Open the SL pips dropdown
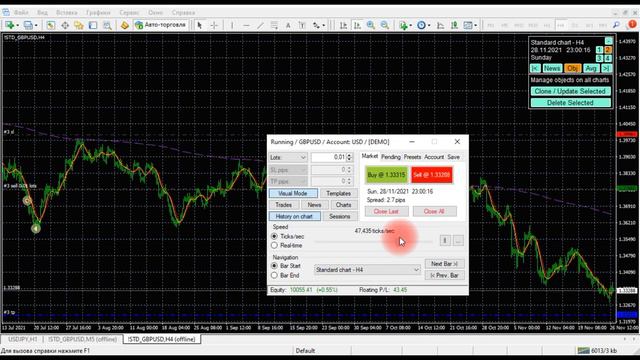640x360 pixels. (x=288, y=170)
